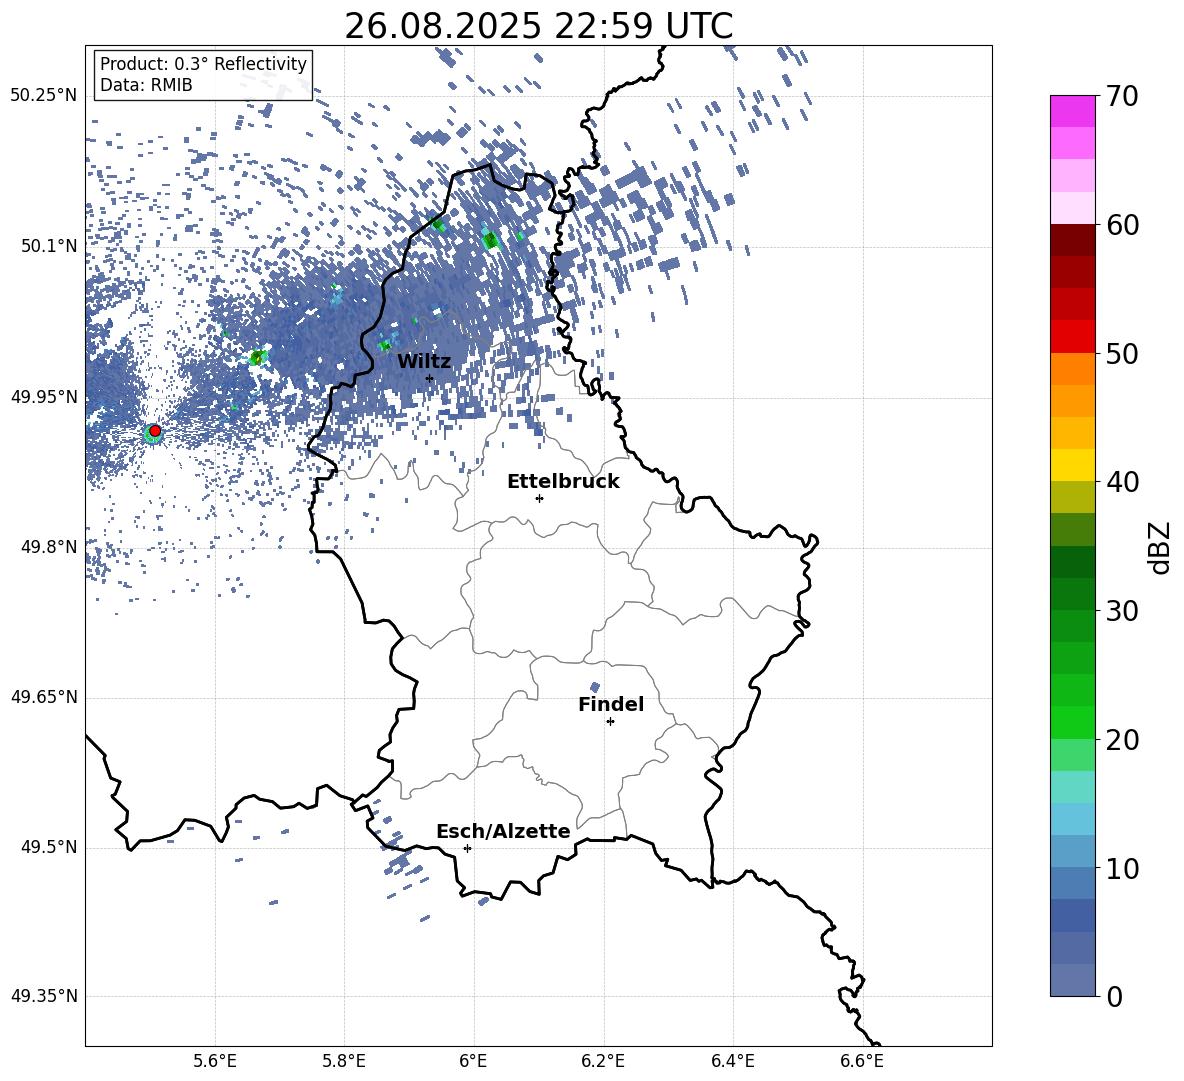Click the dark maroon swatch below 60

1072,241
